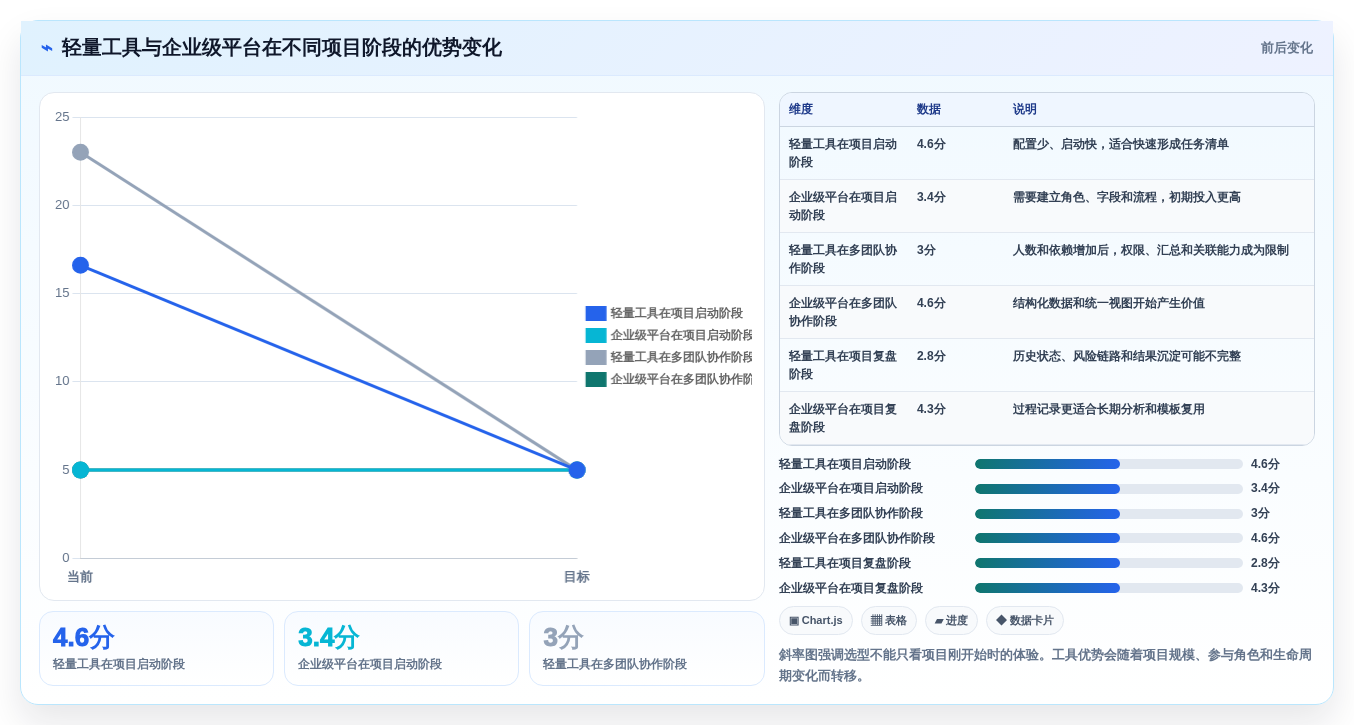Click the gray legend swatch for 轻量工具在多团队协作阶段
1354x725 pixels.
pyautogui.click(x=596, y=357)
